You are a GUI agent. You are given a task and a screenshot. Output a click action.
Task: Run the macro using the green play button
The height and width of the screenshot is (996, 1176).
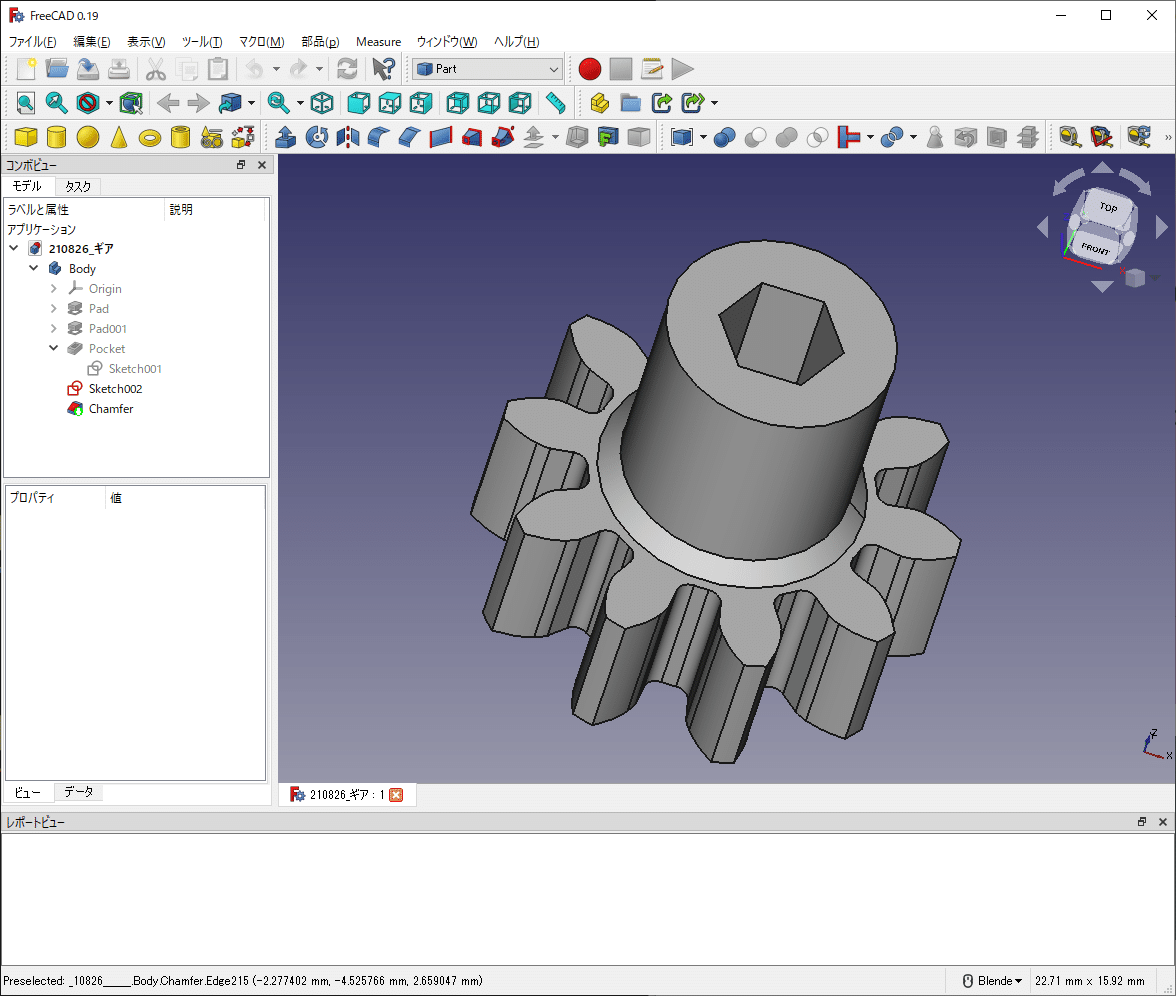tap(684, 68)
